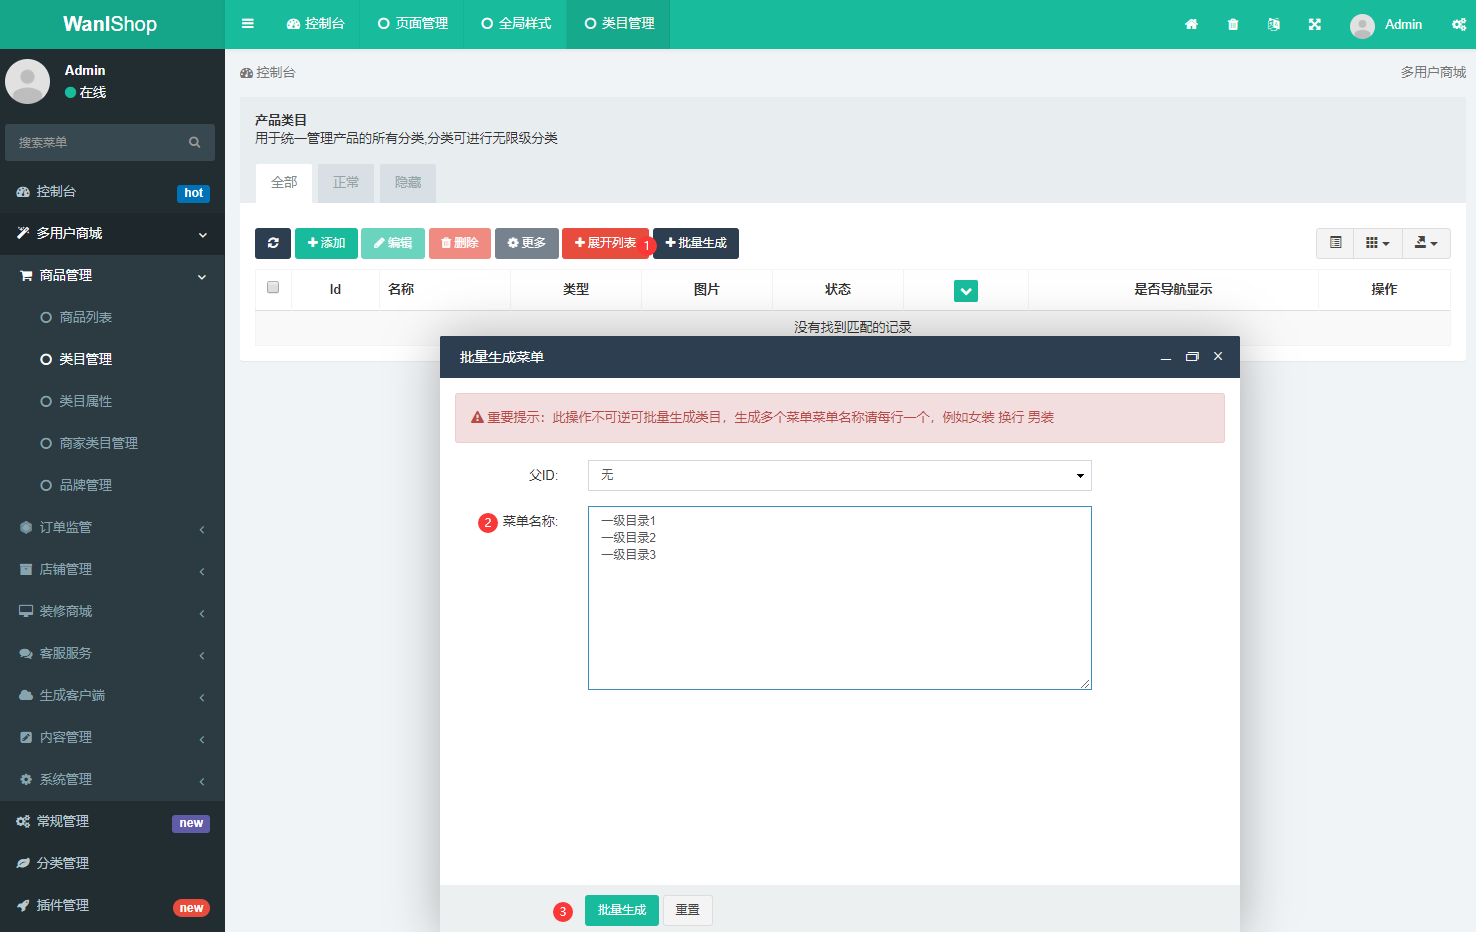The height and width of the screenshot is (932, 1476).
Task: Expand the 装修商城 sidebar section
Action: click(112, 612)
